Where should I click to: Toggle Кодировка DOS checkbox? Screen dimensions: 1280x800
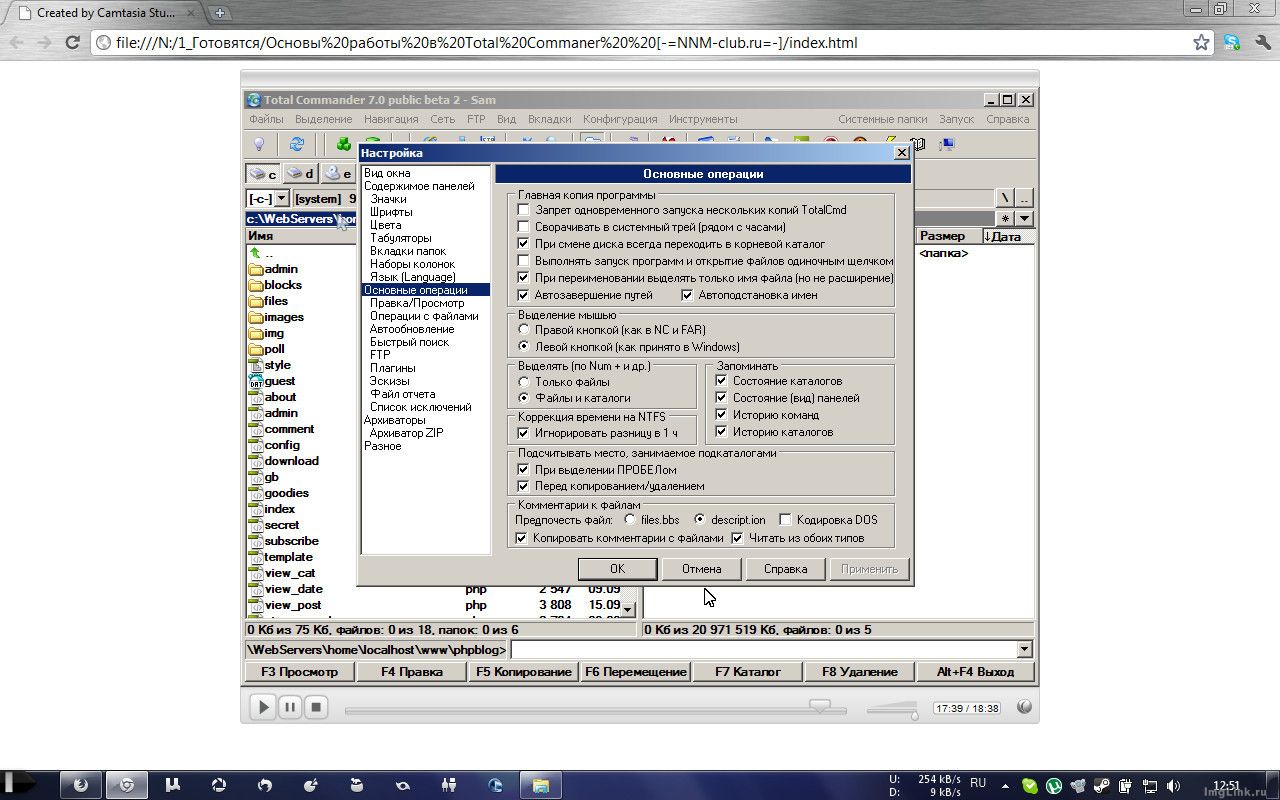coord(785,520)
